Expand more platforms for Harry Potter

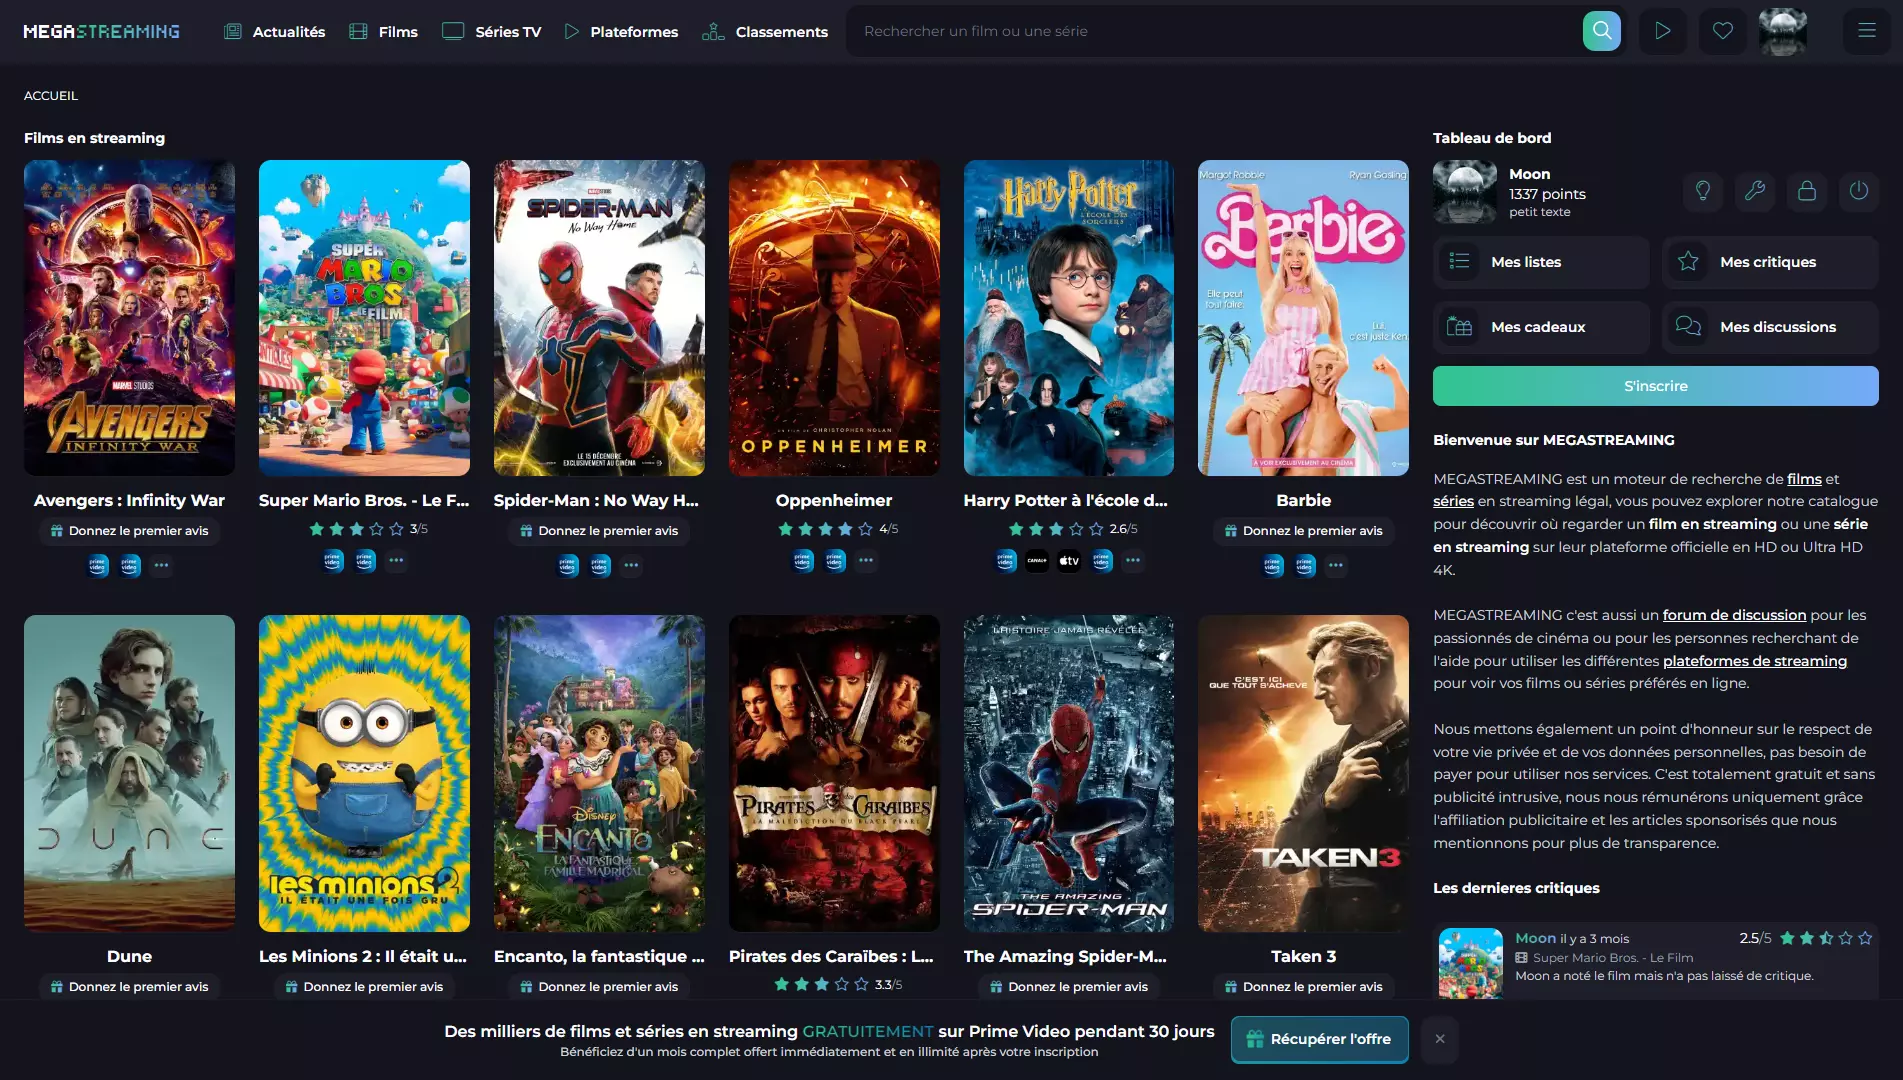tap(1133, 561)
